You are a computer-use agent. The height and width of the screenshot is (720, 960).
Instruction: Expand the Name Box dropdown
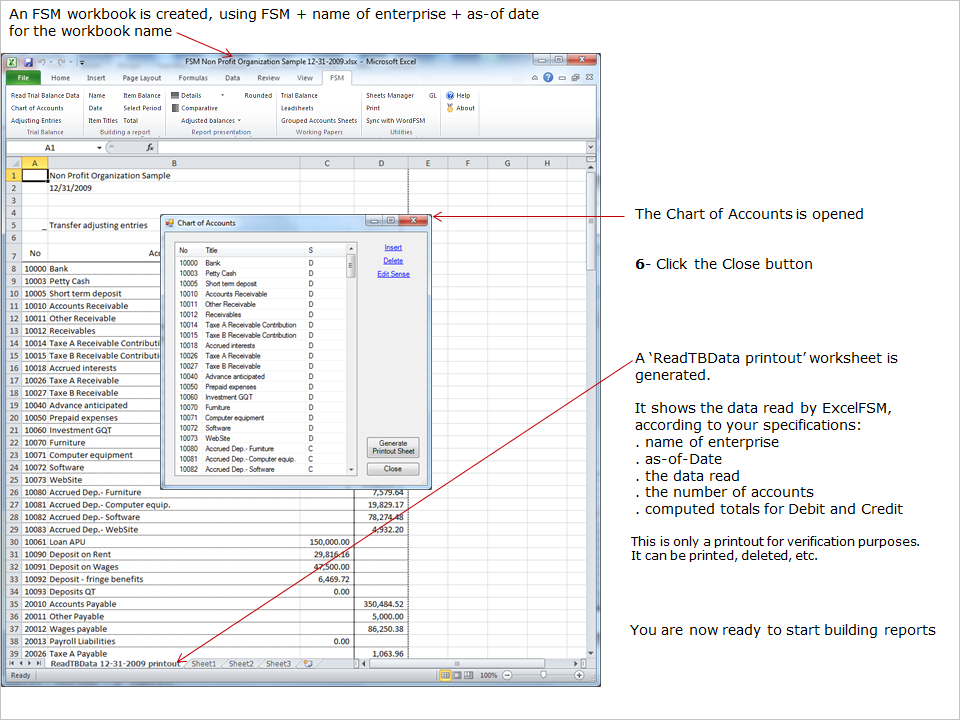[99, 147]
